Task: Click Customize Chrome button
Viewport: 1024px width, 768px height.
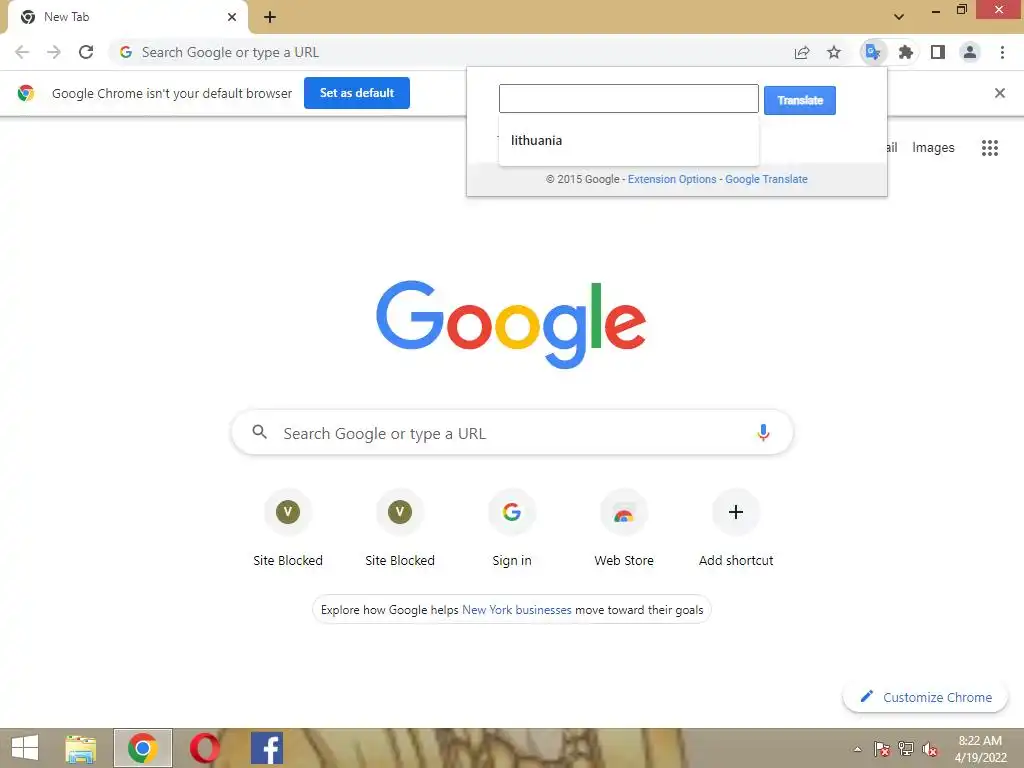Action: click(925, 697)
